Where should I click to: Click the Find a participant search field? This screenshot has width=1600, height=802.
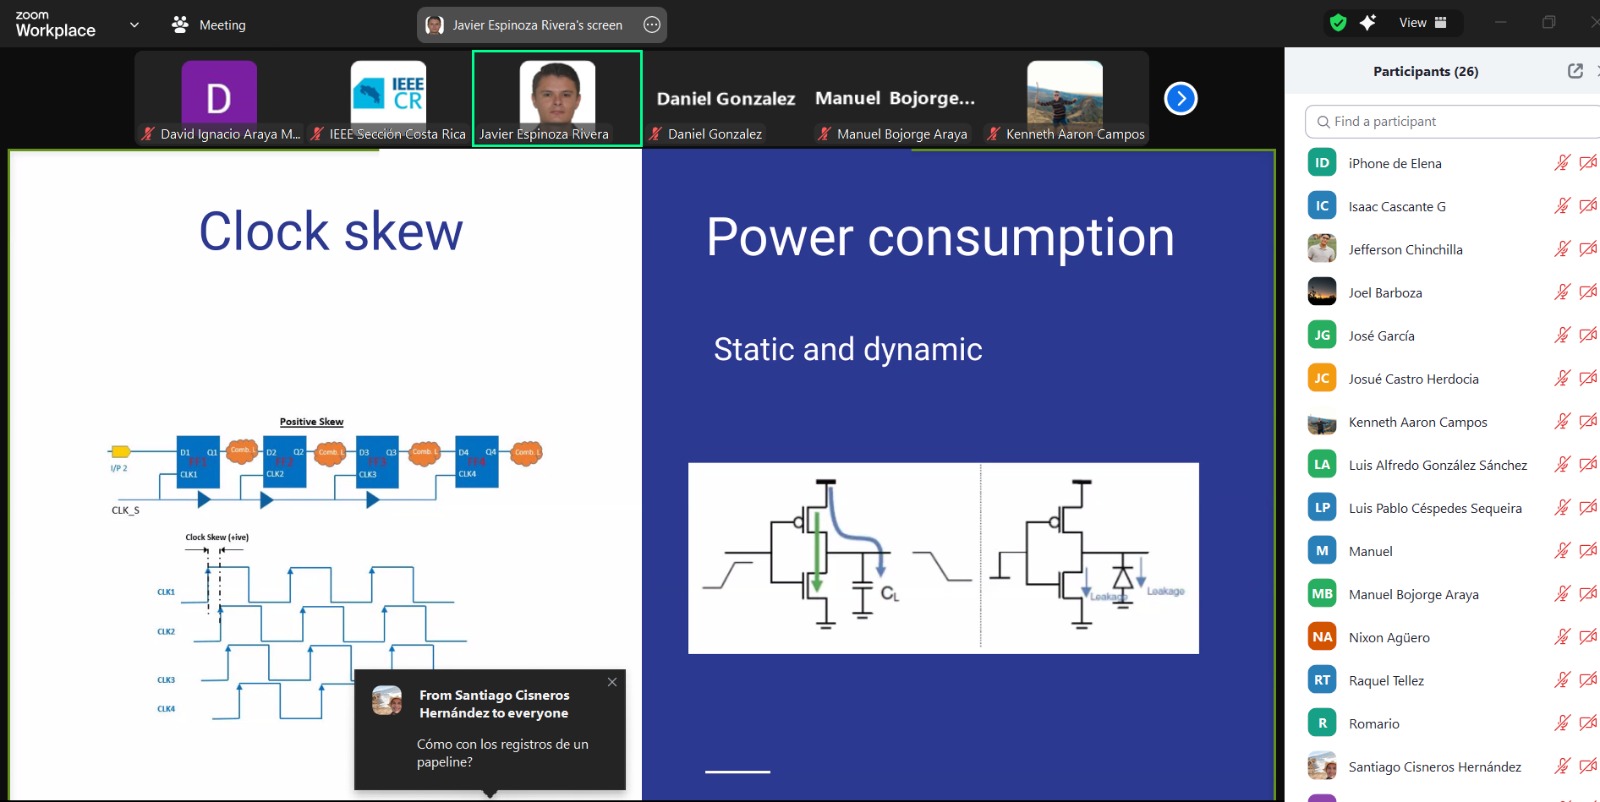coord(1450,121)
